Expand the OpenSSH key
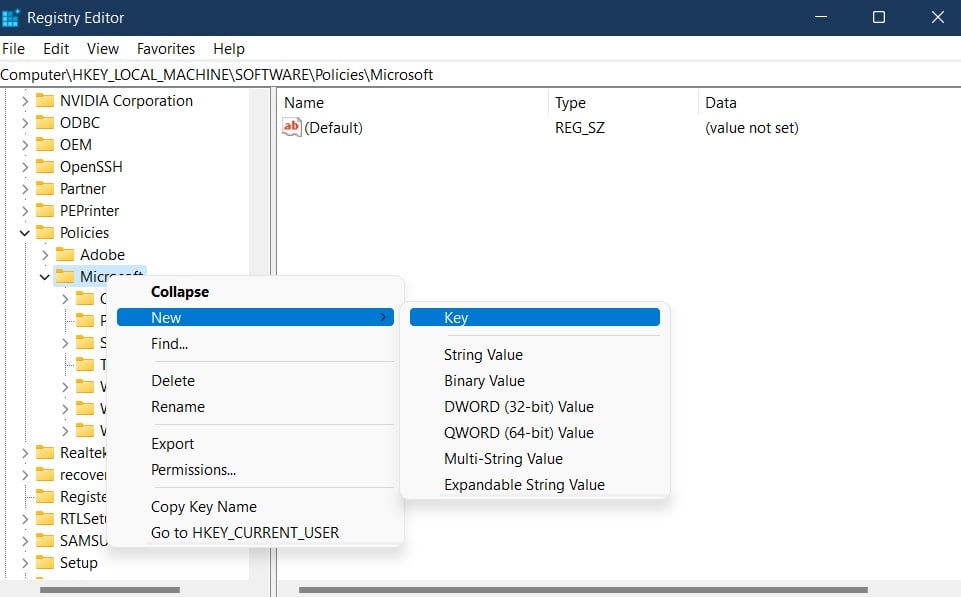This screenshot has height=597, width=961. click(25, 167)
